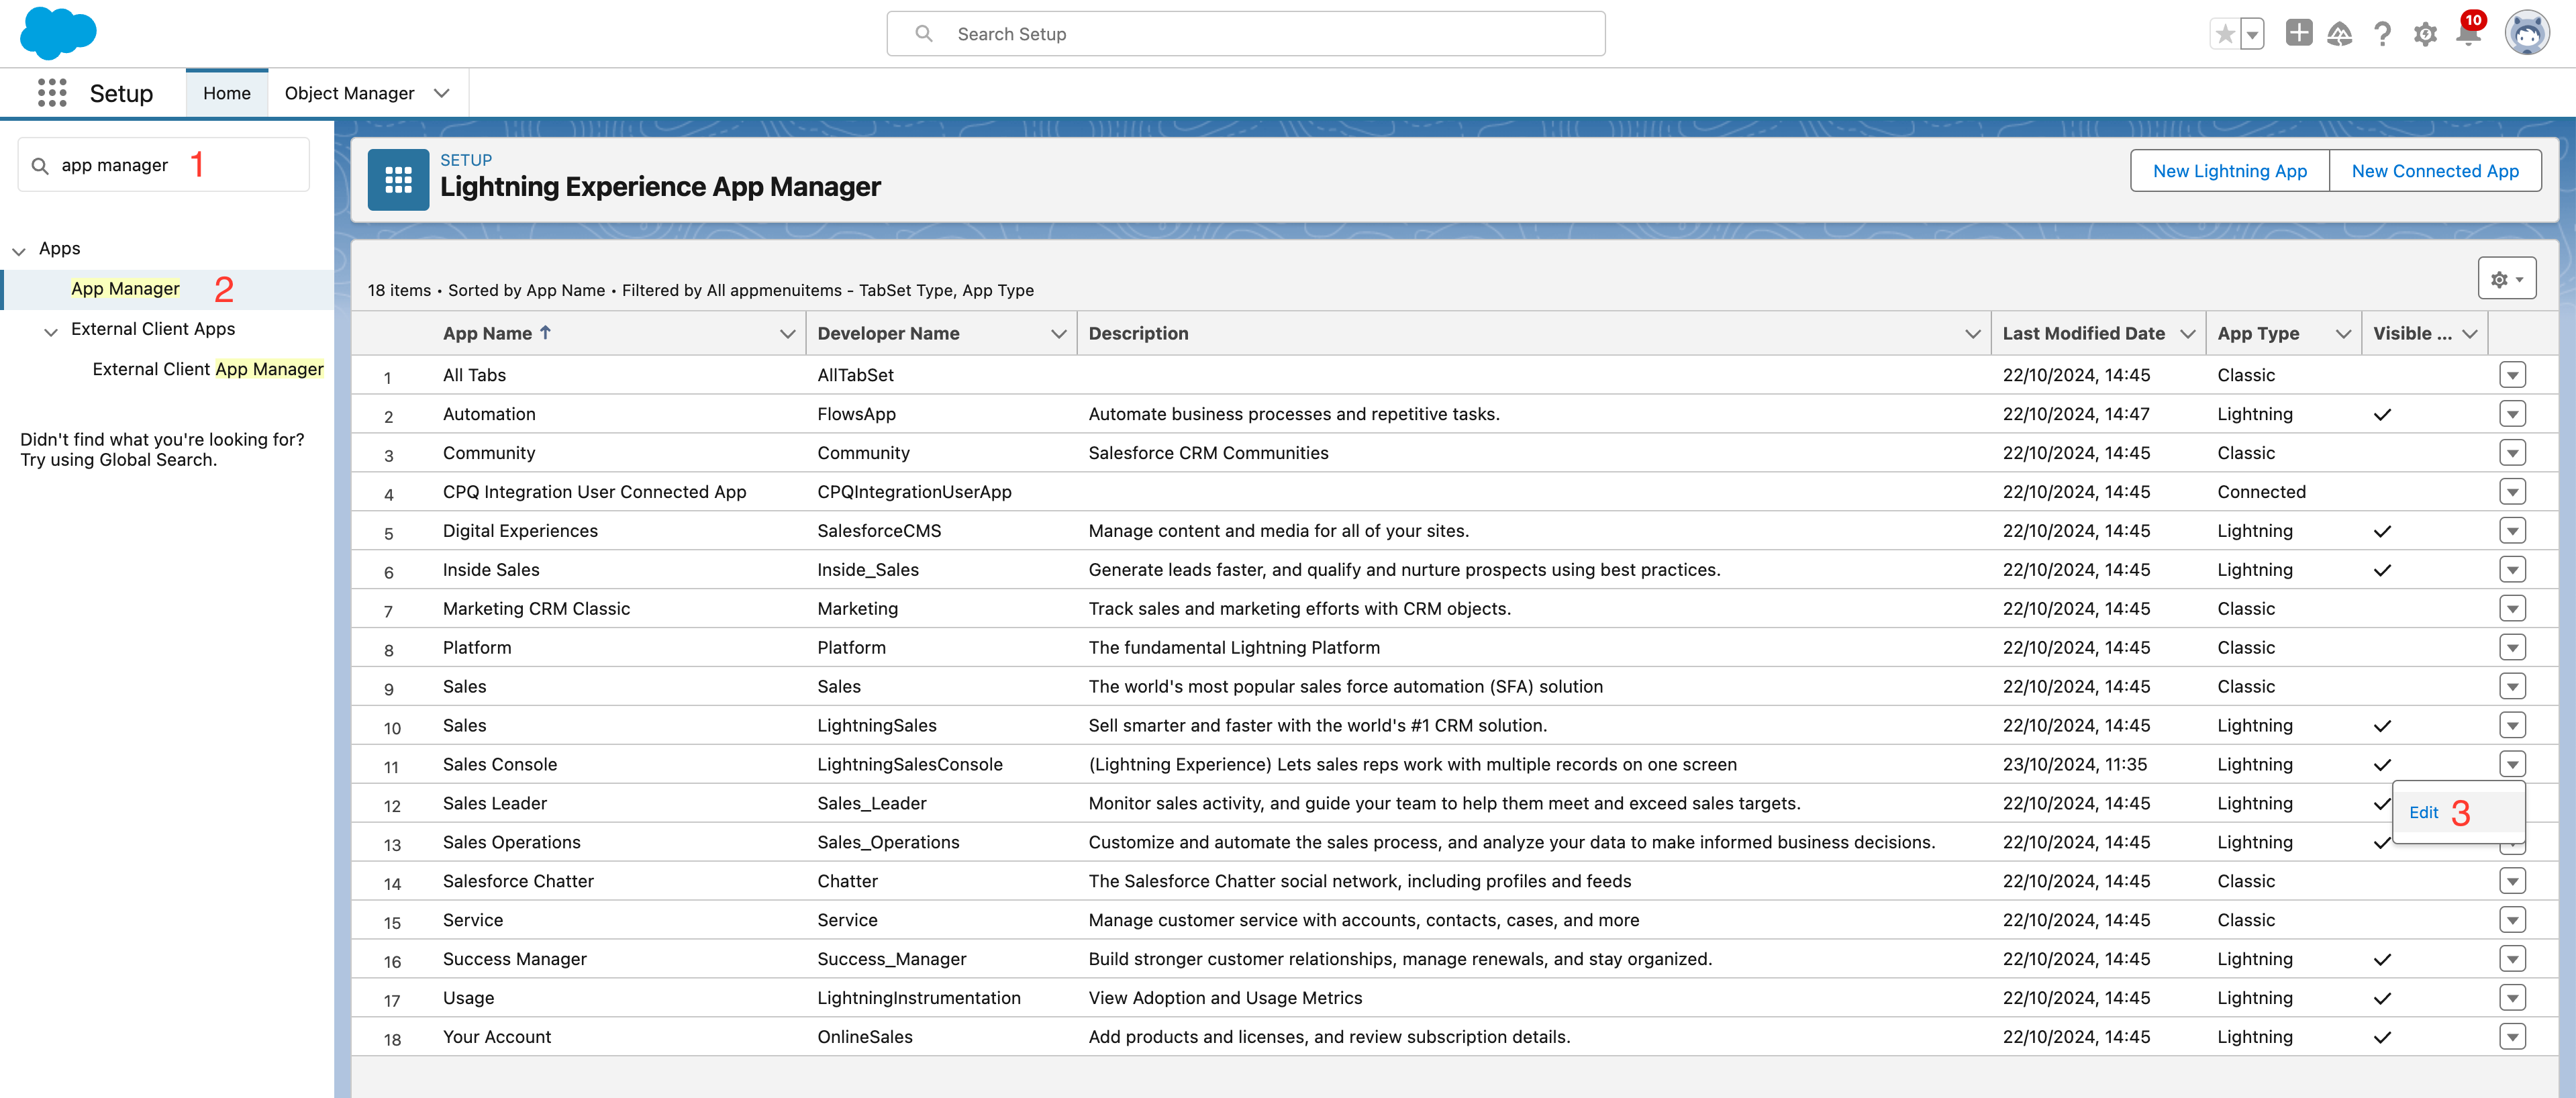2576x1098 pixels.
Task: Click the App Name sort arrow
Action: click(545, 332)
